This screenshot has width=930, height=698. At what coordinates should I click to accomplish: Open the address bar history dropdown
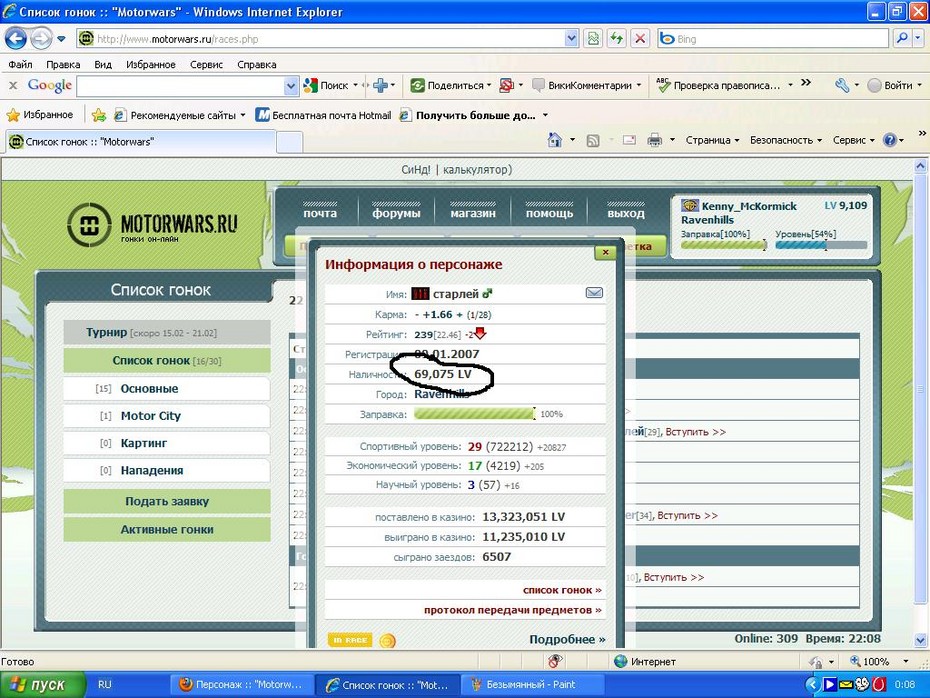click(571, 39)
